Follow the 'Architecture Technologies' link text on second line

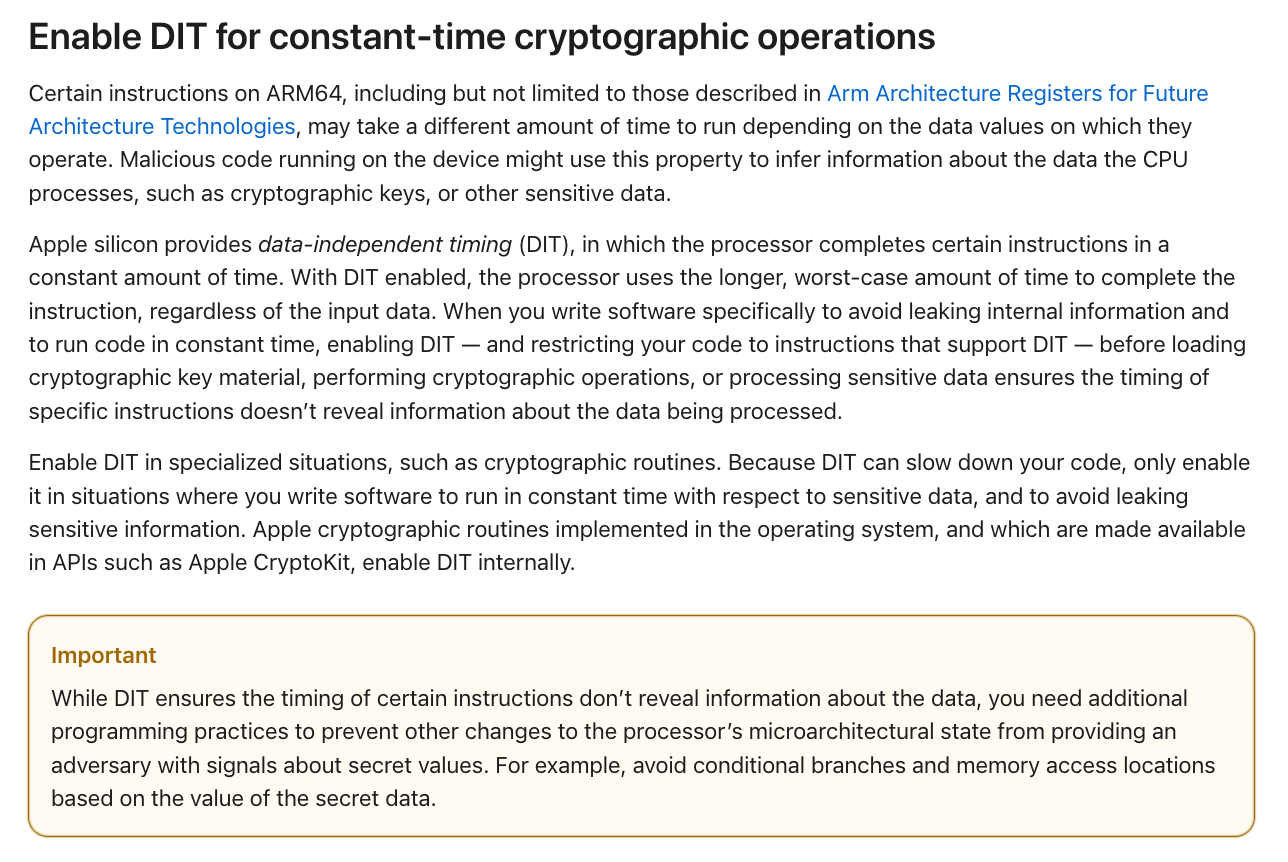(x=162, y=126)
